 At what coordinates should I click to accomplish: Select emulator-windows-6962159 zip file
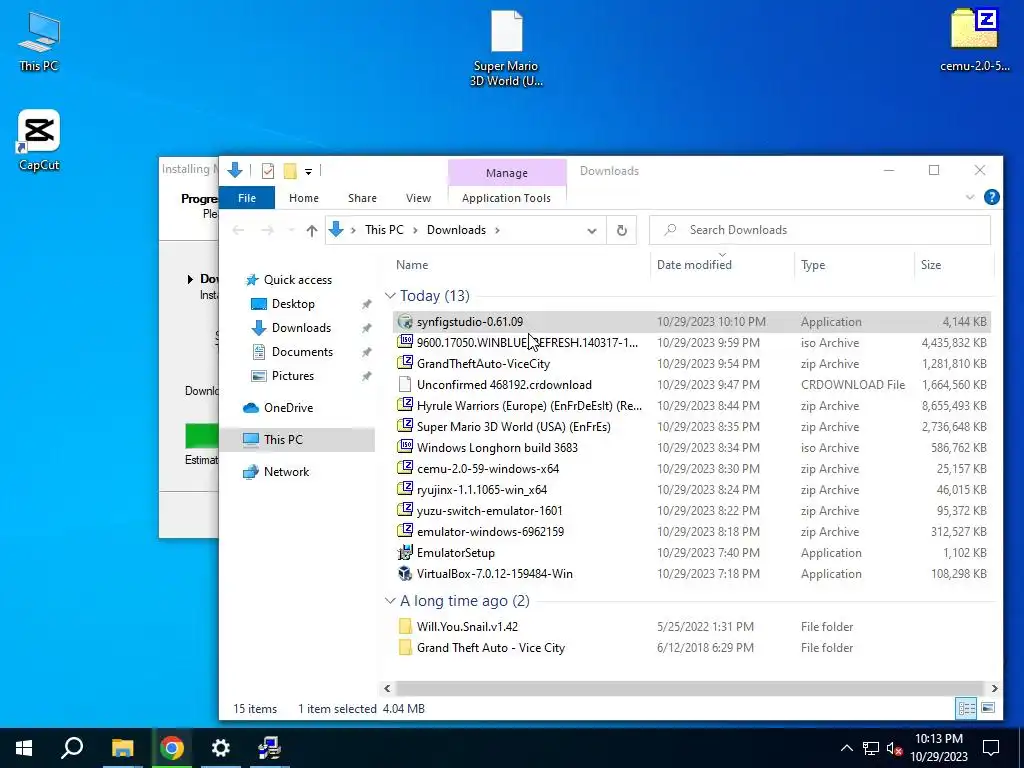(x=692, y=532)
